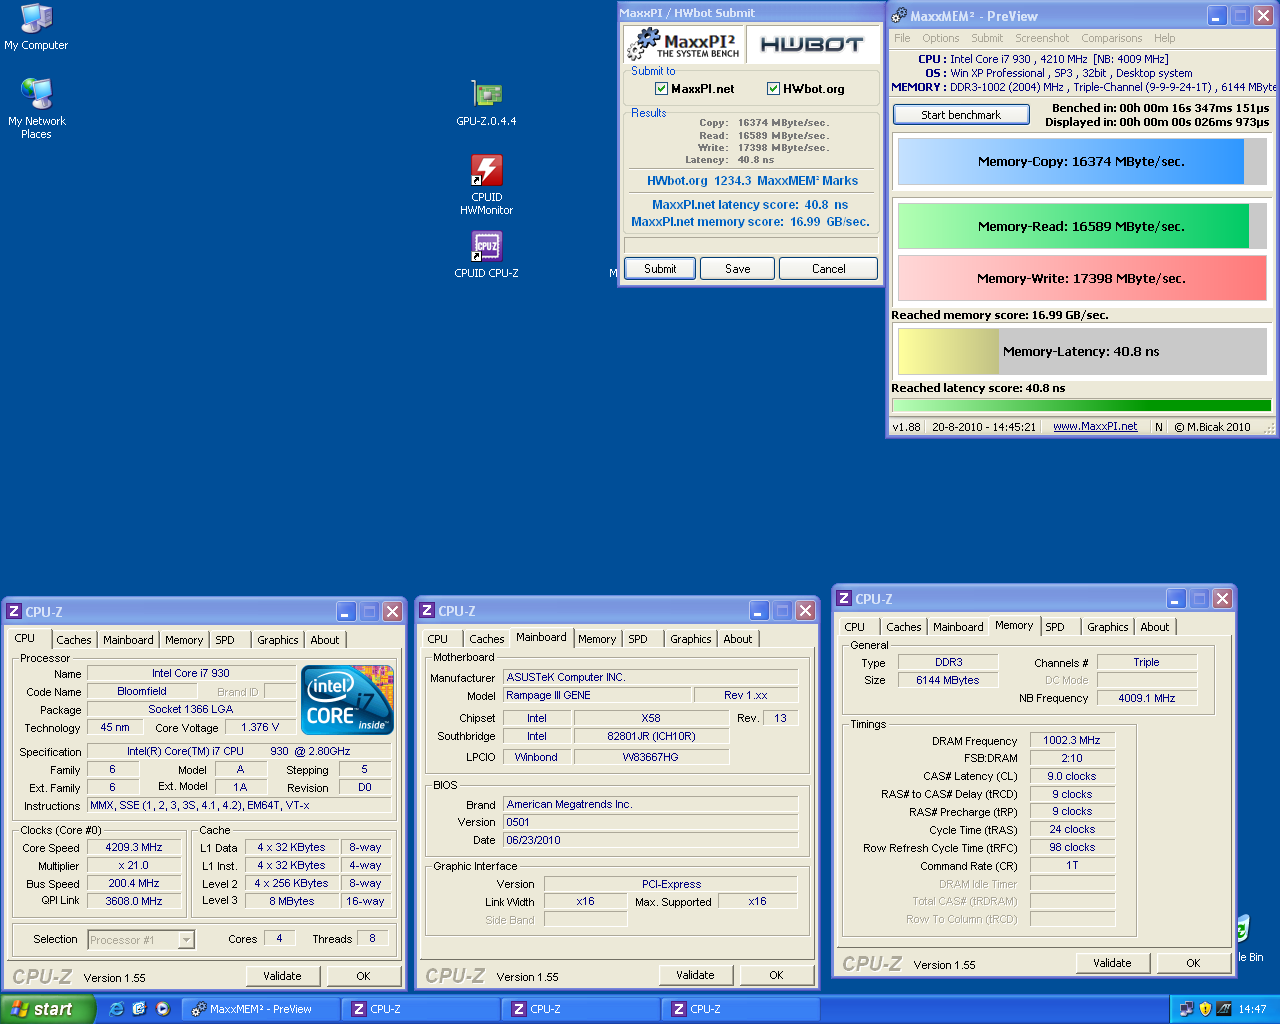Click the green benchmark progress bar
The width and height of the screenshot is (1280, 1024).
[1081, 406]
